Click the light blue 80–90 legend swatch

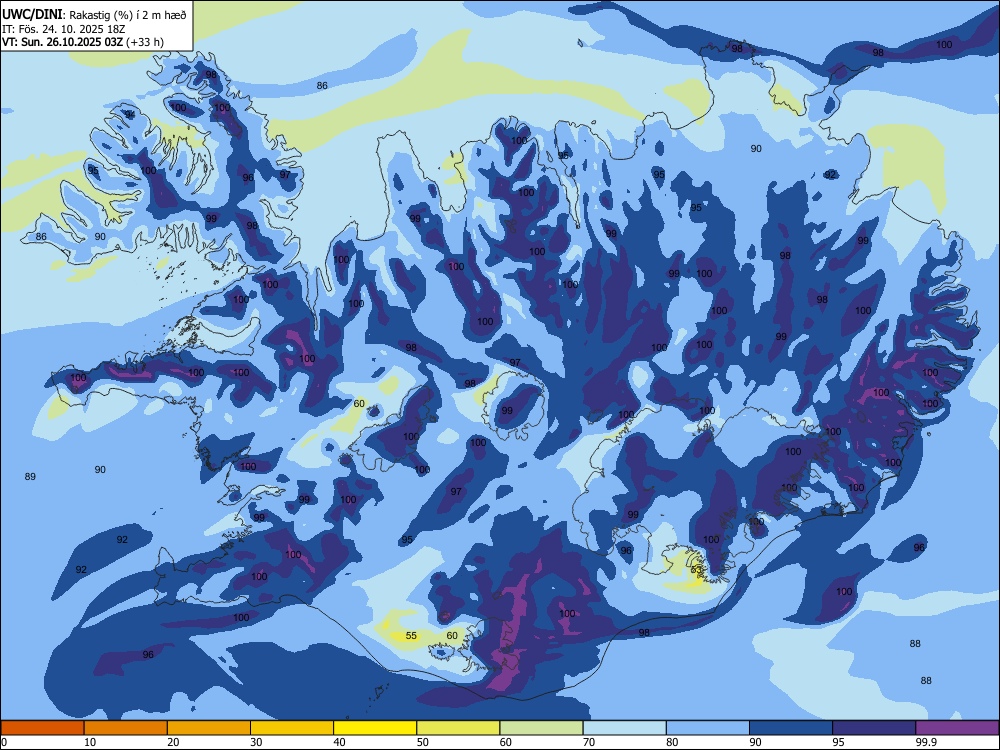tap(708, 728)
